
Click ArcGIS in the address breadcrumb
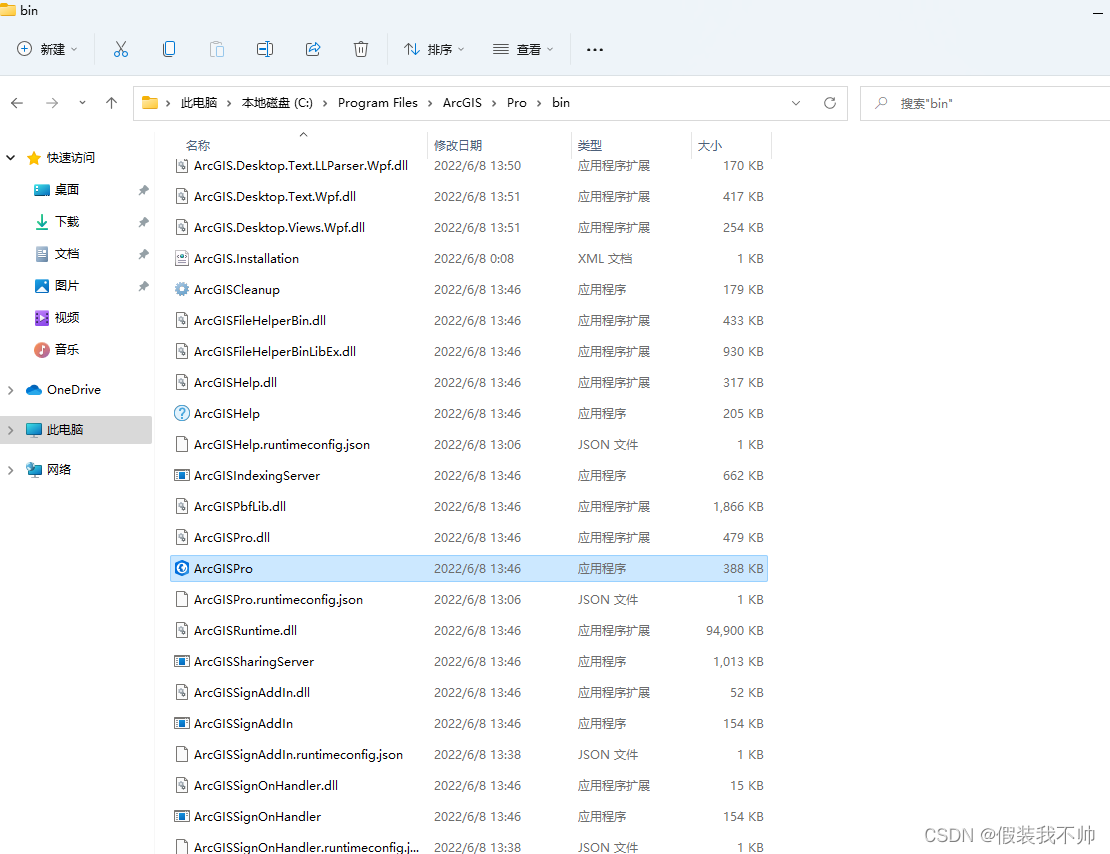[x=462, y=103]
